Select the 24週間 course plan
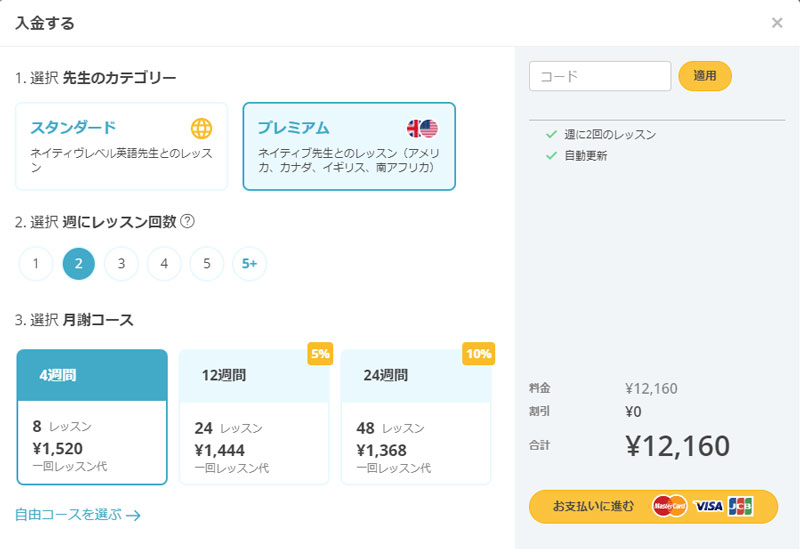800x549 pixels. point(416,417)
